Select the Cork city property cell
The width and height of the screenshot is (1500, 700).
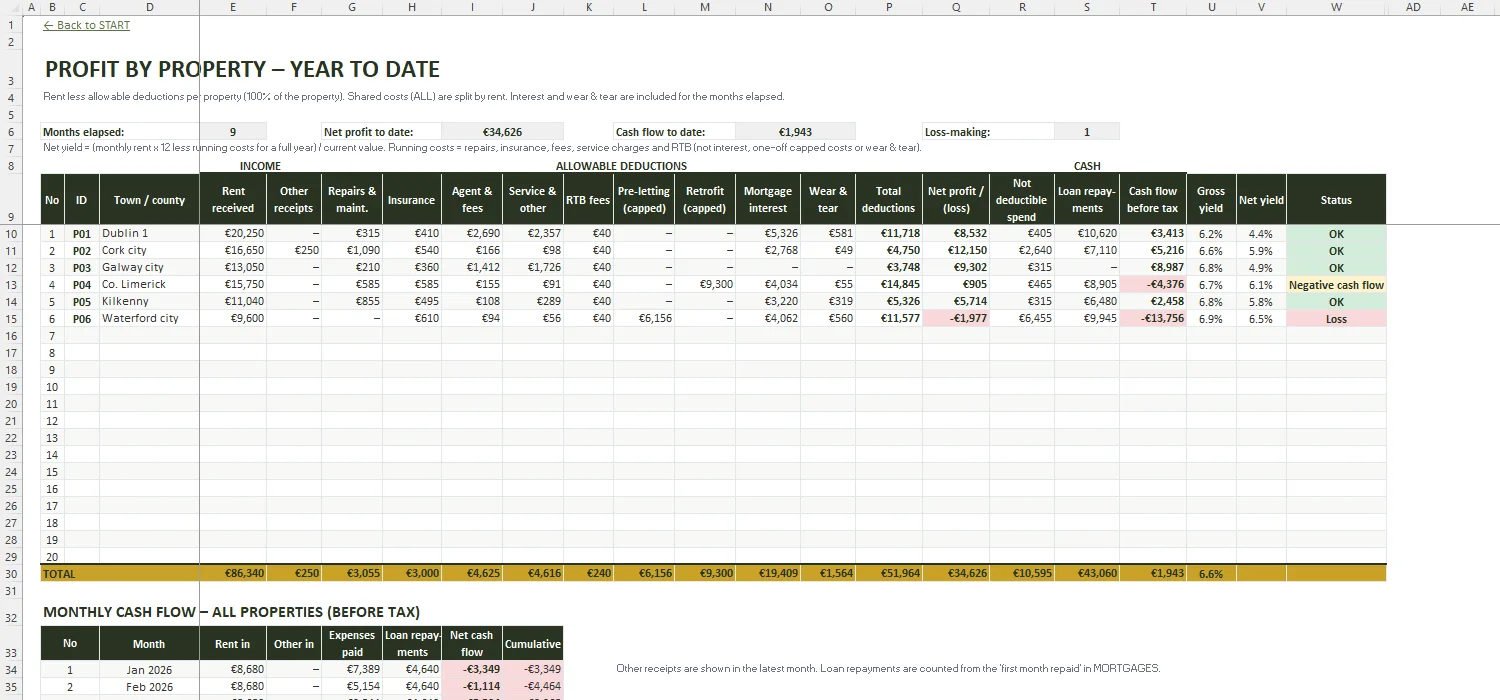click(x=149, y=250)
